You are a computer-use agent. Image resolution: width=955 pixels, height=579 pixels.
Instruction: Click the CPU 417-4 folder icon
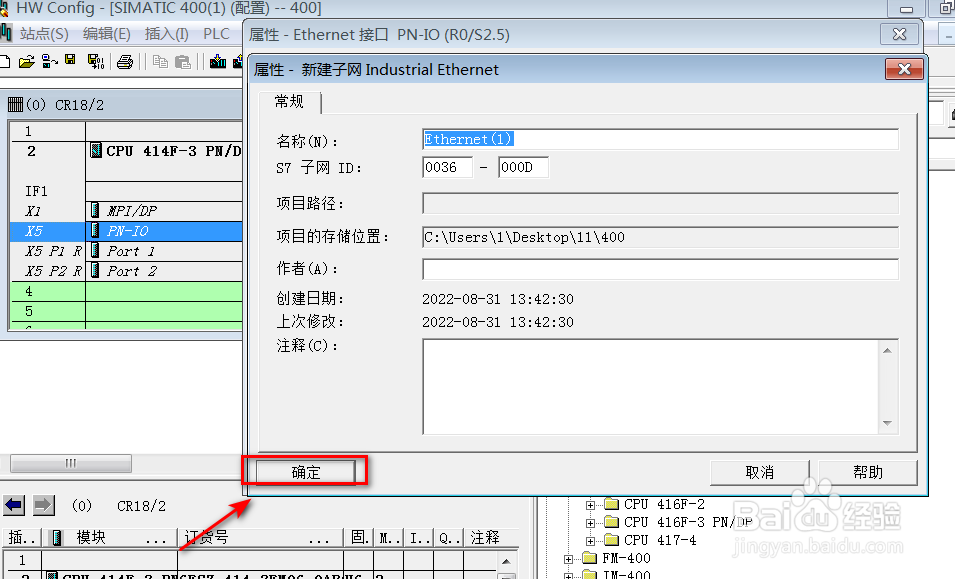(611, 540)
